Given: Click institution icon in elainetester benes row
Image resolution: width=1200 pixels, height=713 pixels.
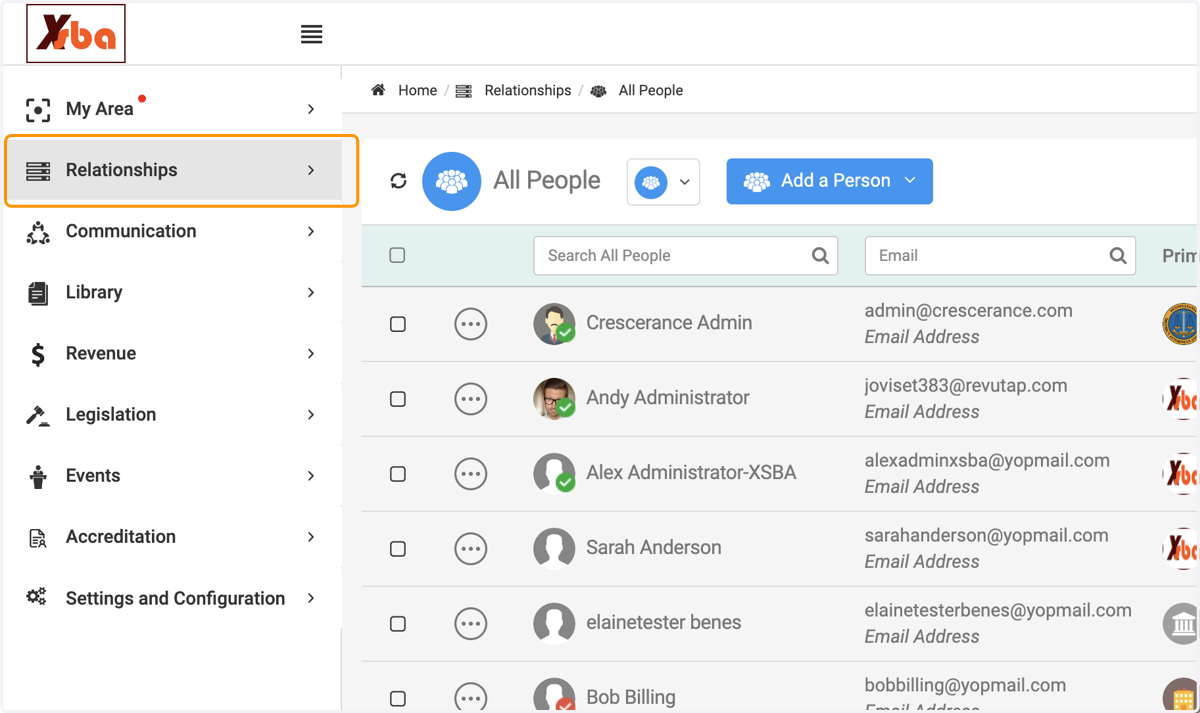Looking at the screenshot, I should (1181, 624).
